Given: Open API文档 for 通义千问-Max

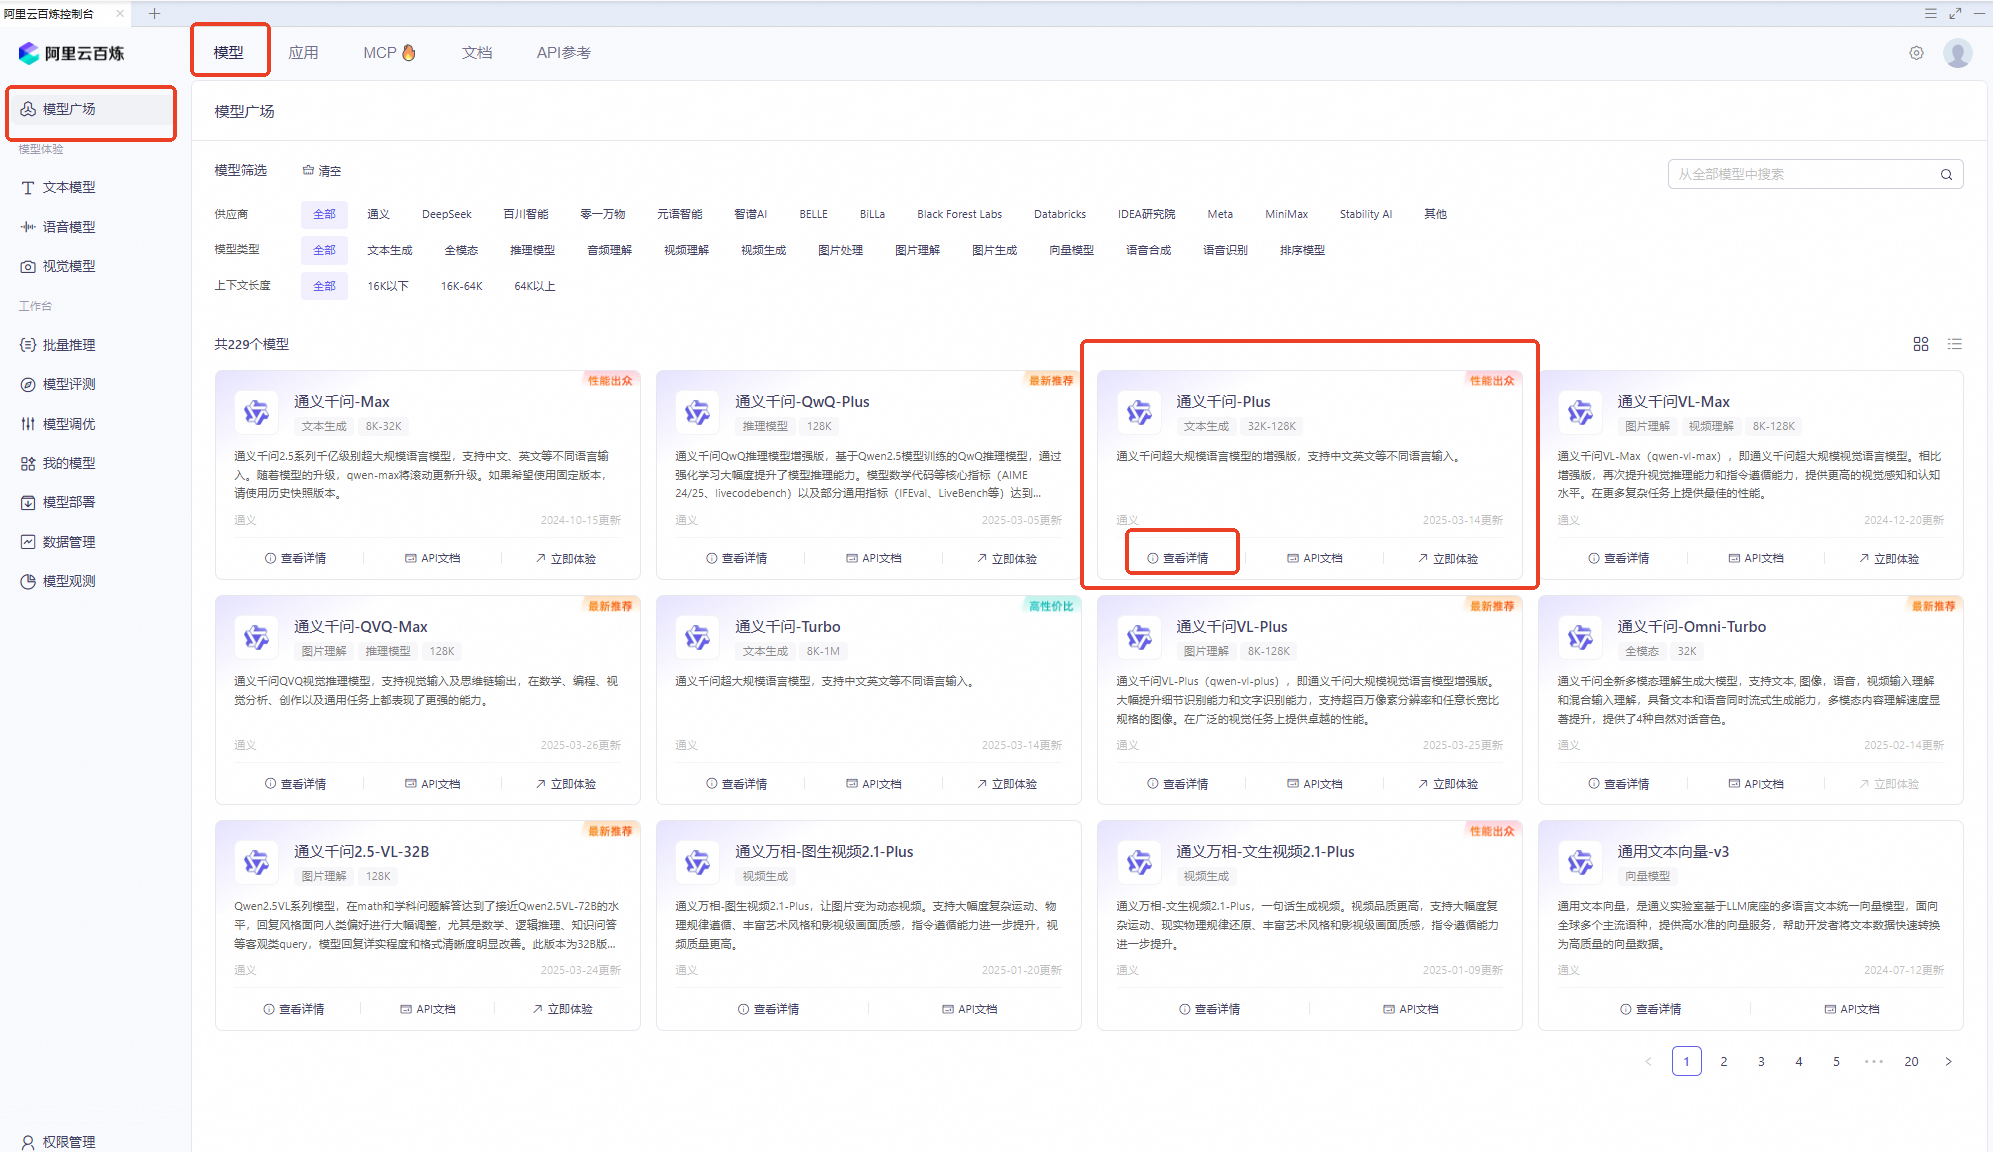Looking at the screenshot, I should point(432,558).
